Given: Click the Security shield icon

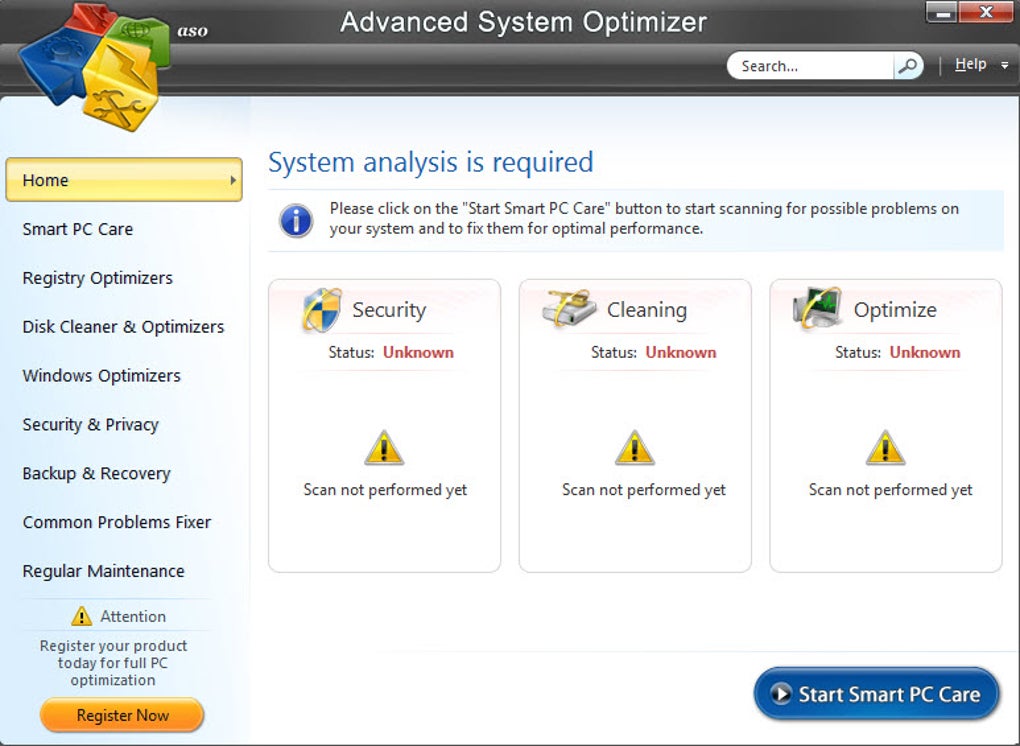Looking at the screenshot, I should coord(322,310).
